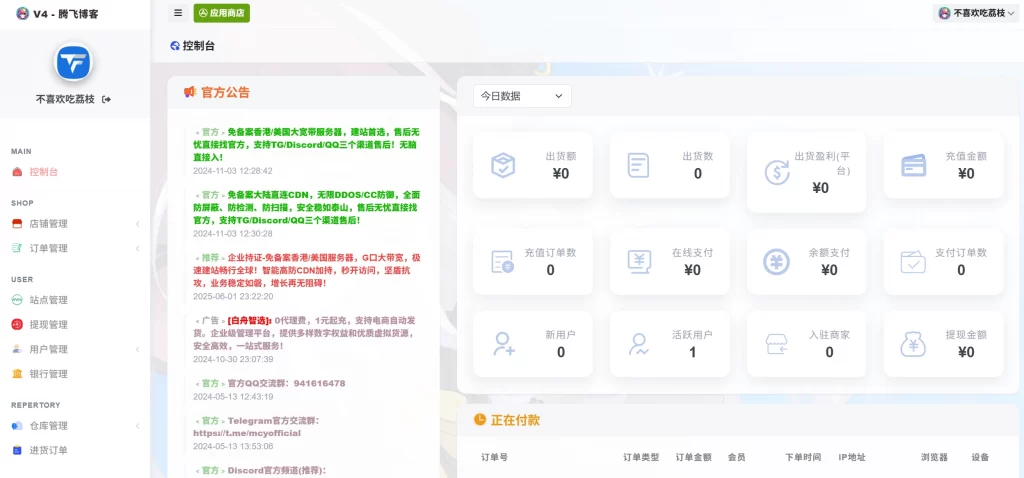Open the 免备案大陆直连CDN announcement
Screen dimensions: 1024x478
point(307,208)
